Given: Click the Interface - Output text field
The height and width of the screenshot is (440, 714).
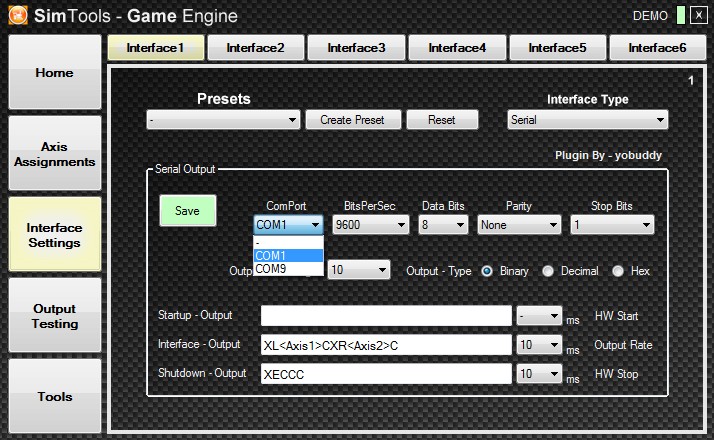Looking at the screenshot, I should (x=386, y=345).
